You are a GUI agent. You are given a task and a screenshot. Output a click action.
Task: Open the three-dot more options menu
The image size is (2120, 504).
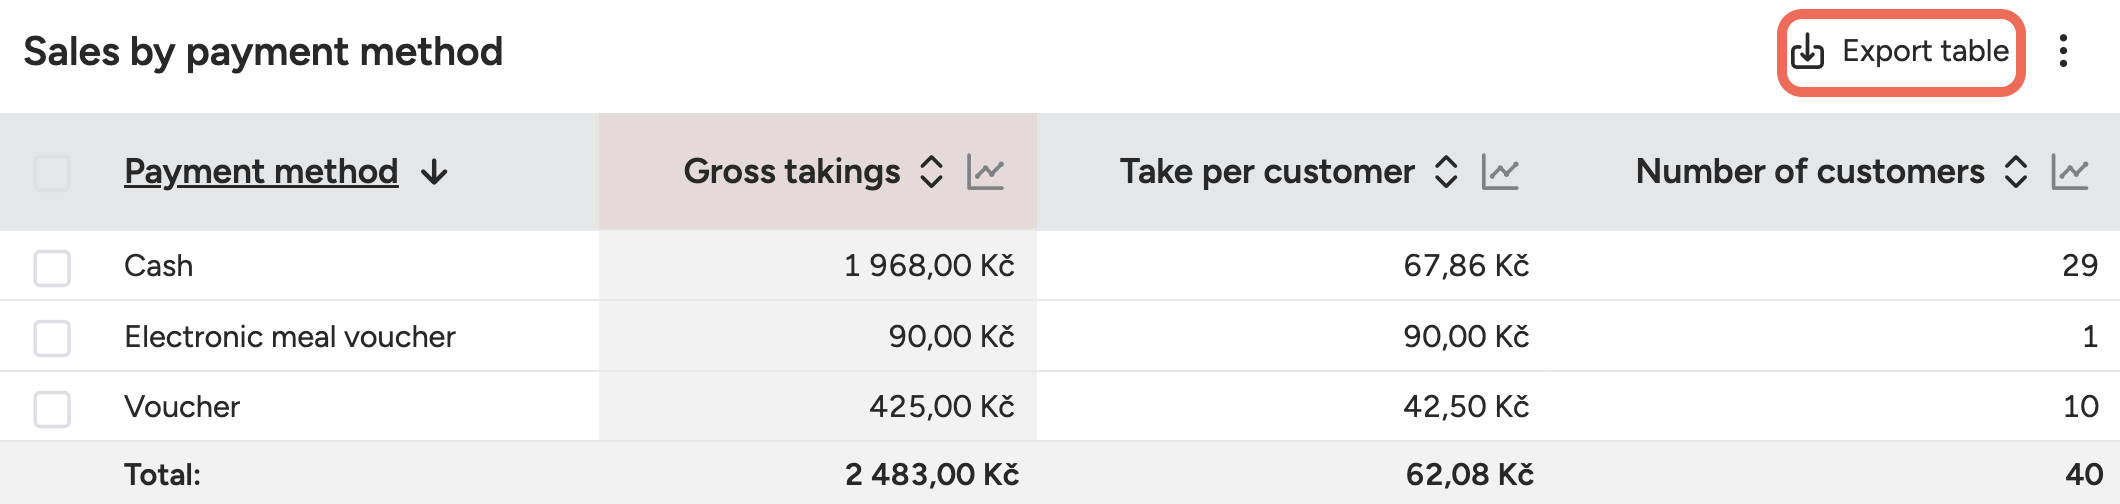[x=2063, y=51]
